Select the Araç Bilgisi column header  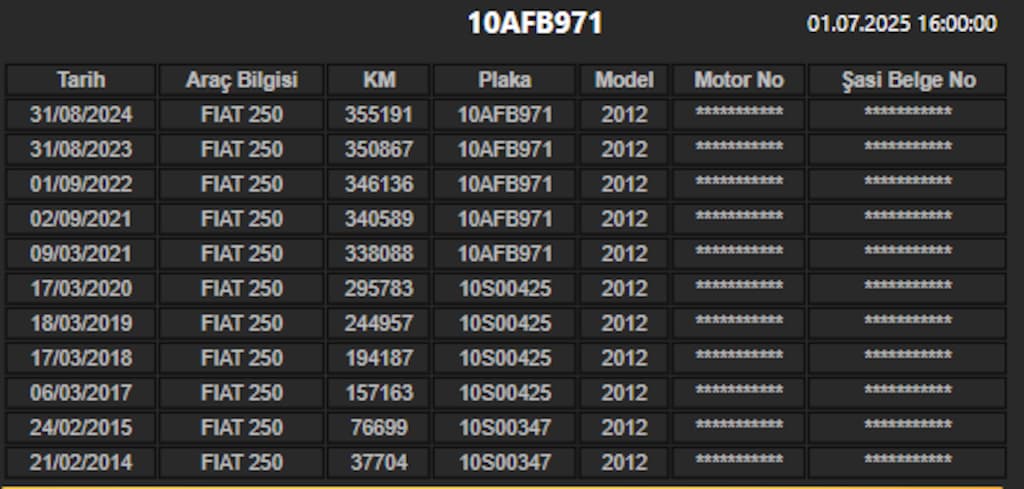pos(242,80)
